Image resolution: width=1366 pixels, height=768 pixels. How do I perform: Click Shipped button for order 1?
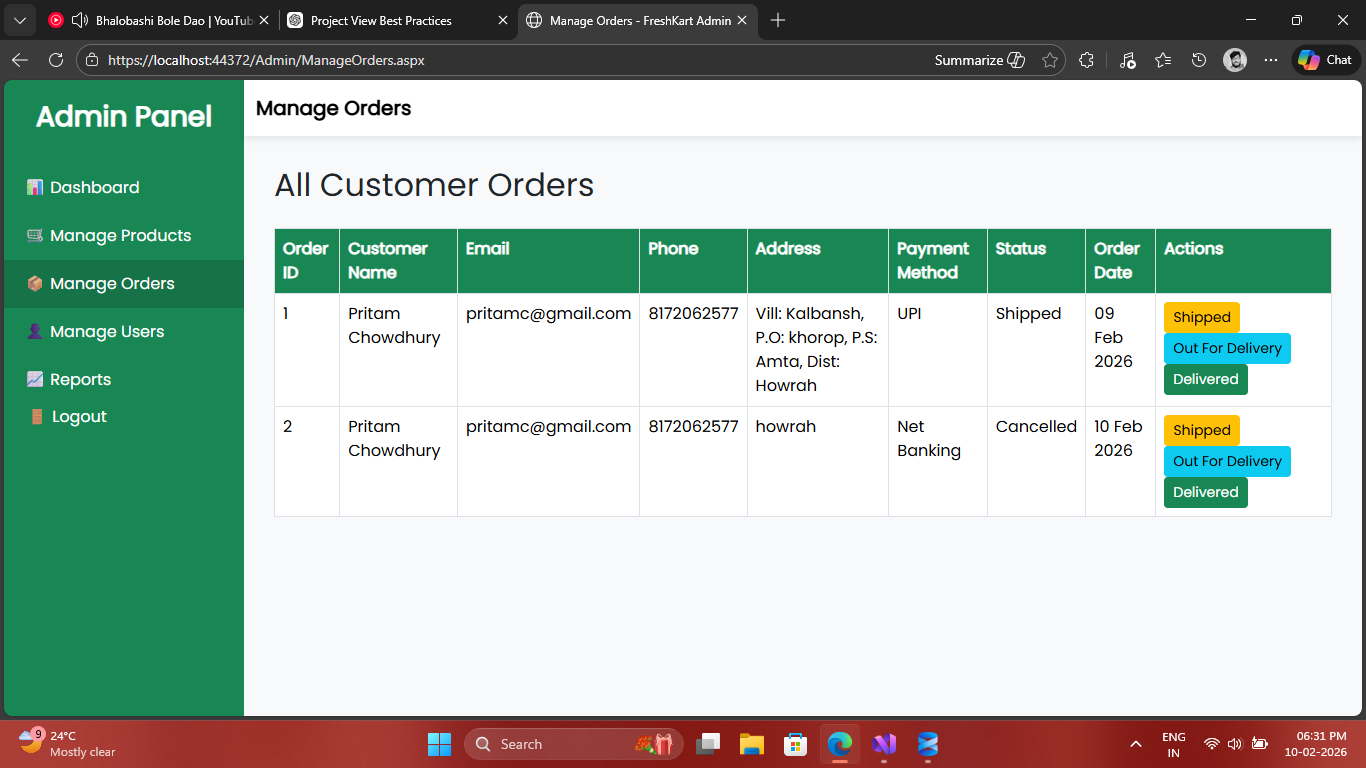pos(1201,317)
